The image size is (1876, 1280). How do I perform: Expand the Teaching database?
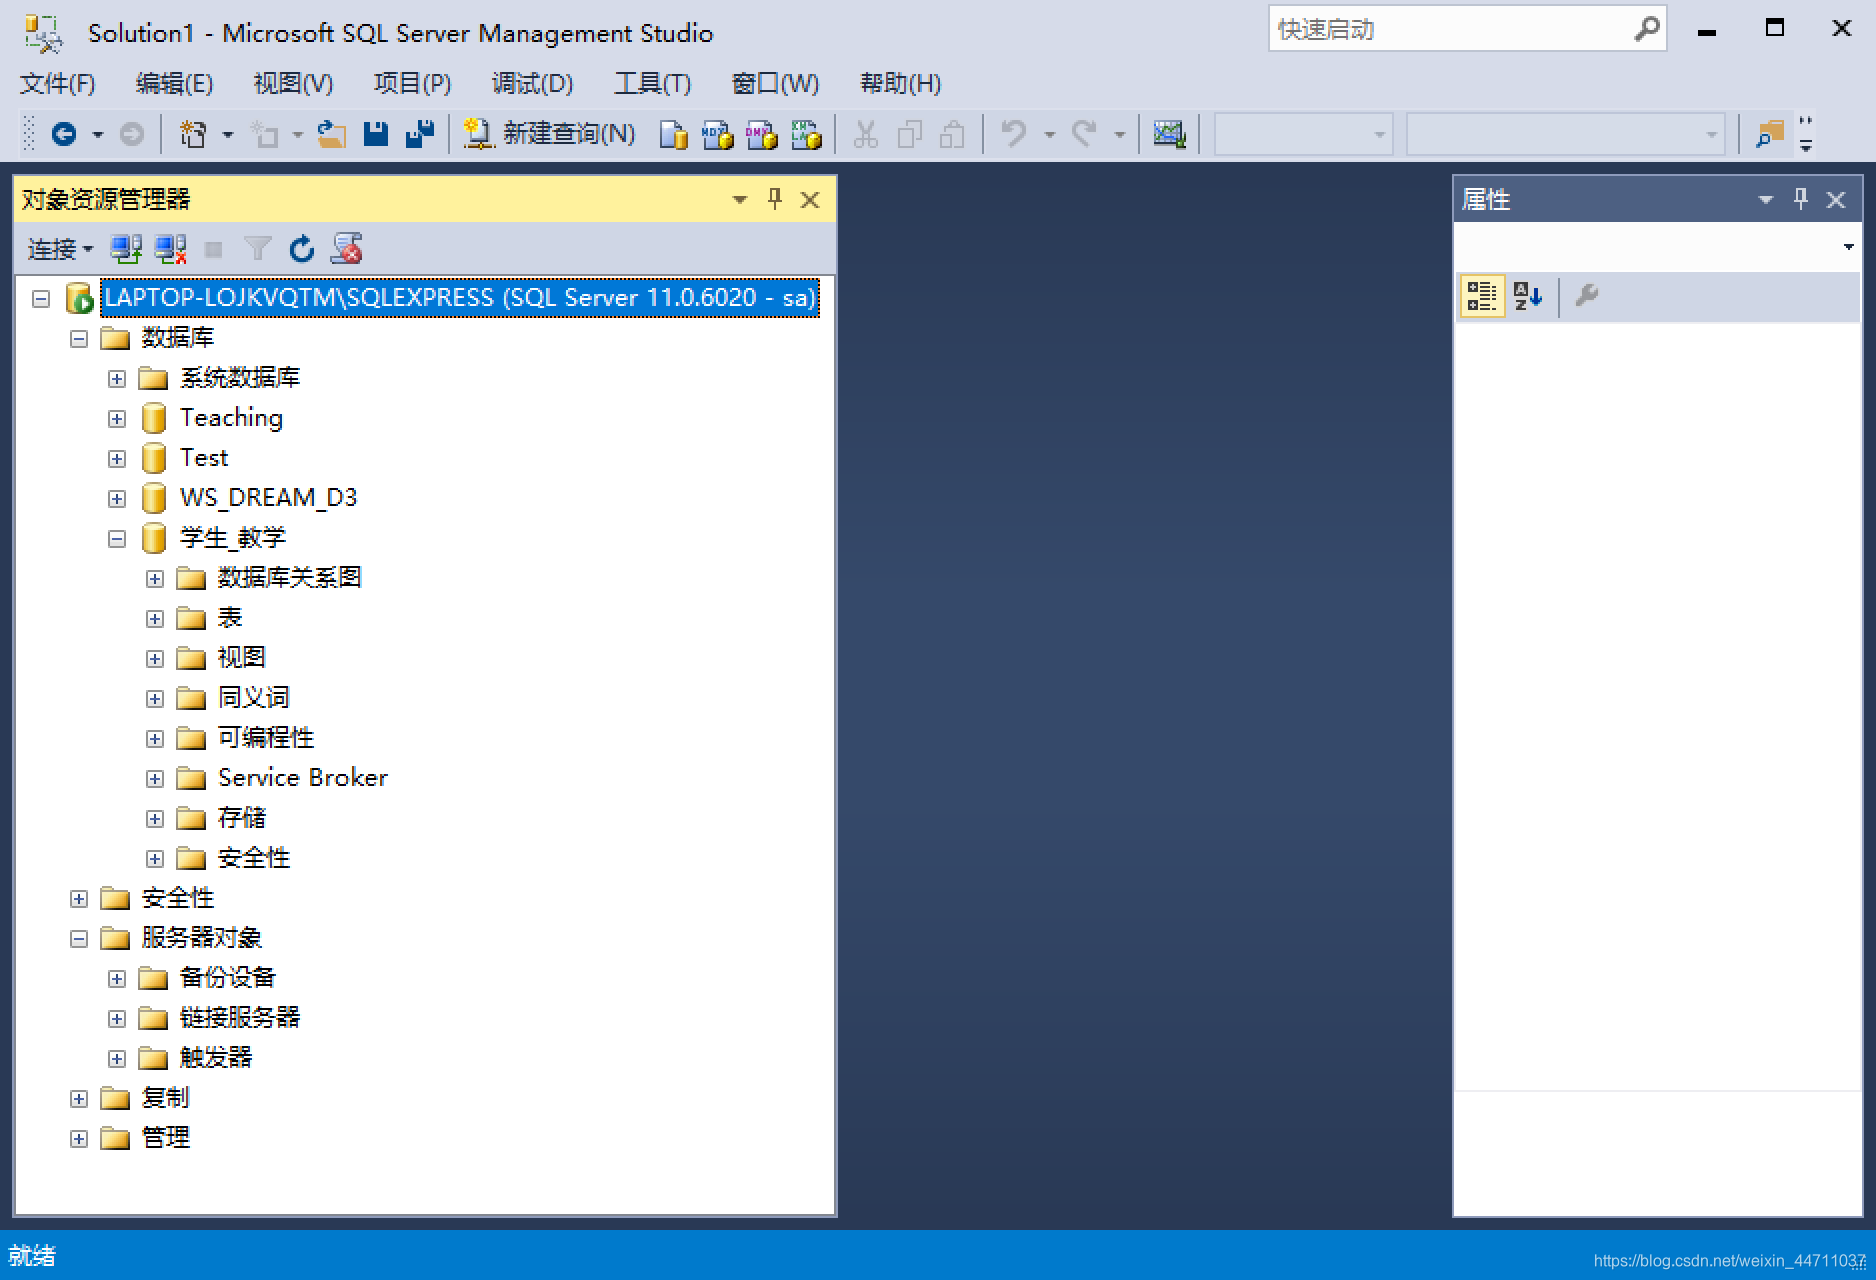[x=117, y=418]
